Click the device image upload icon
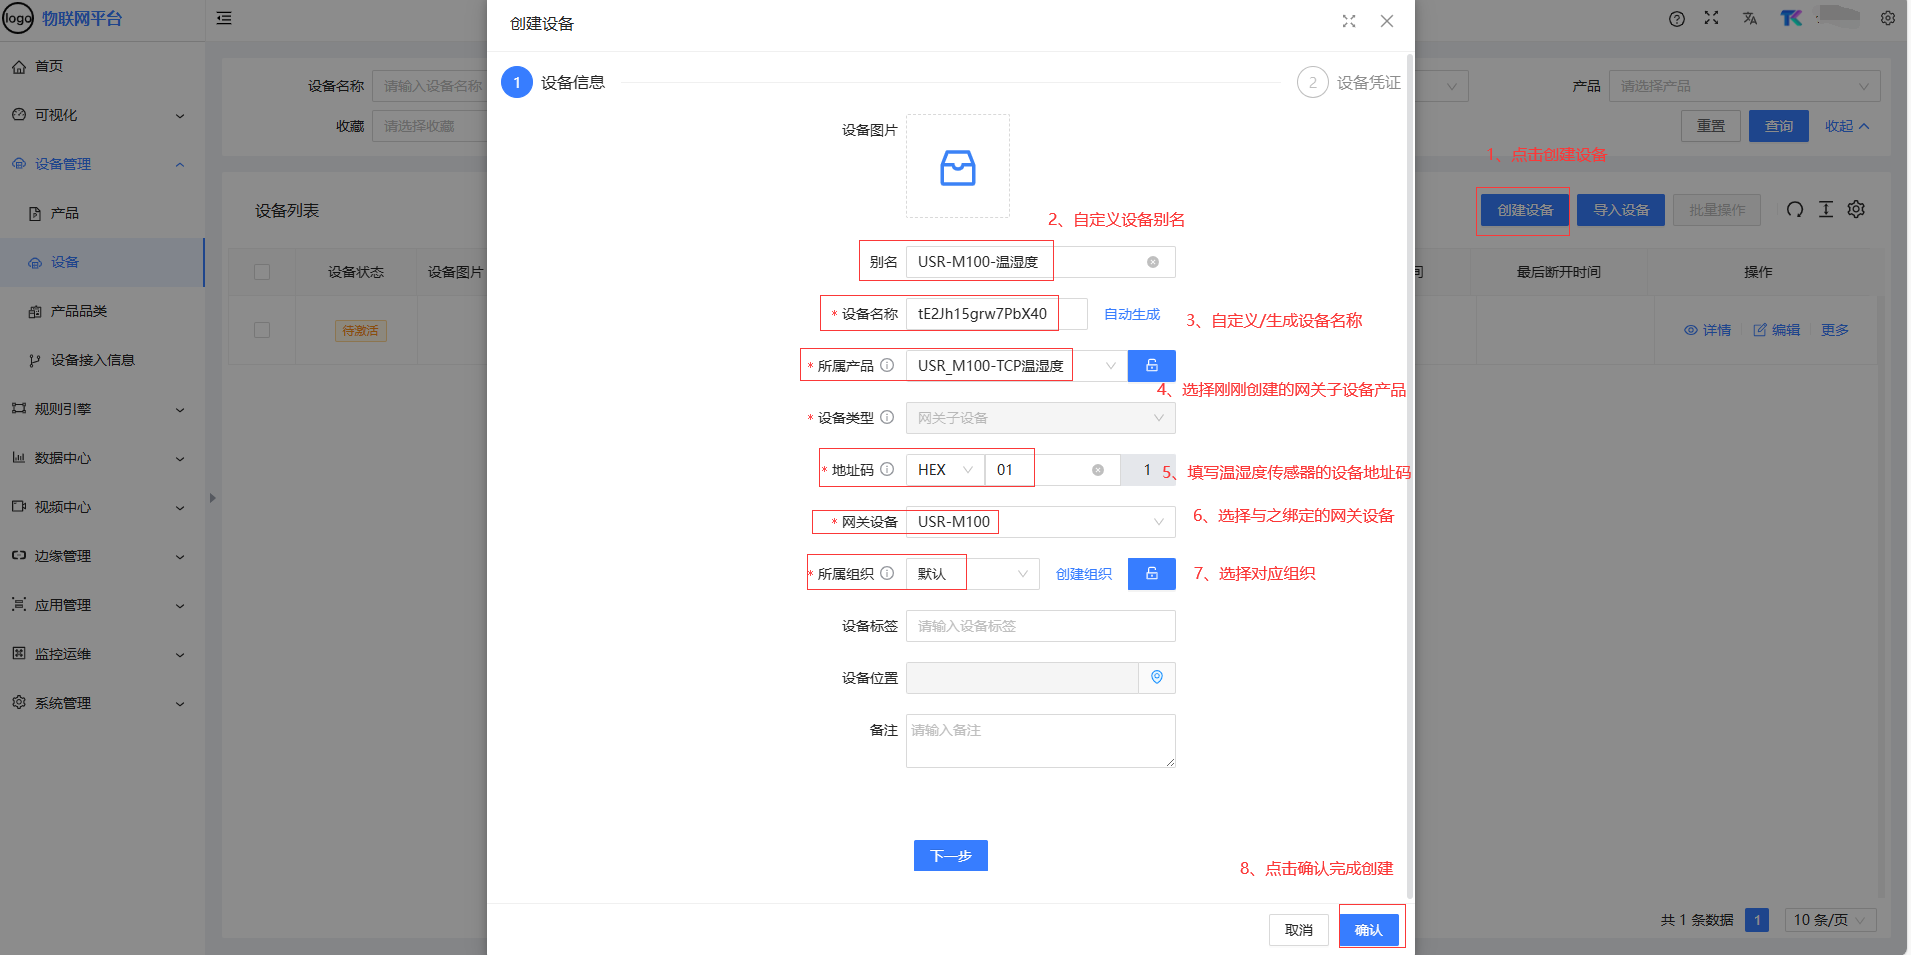This screenshot has height=955, width=1911. [957, 167]
